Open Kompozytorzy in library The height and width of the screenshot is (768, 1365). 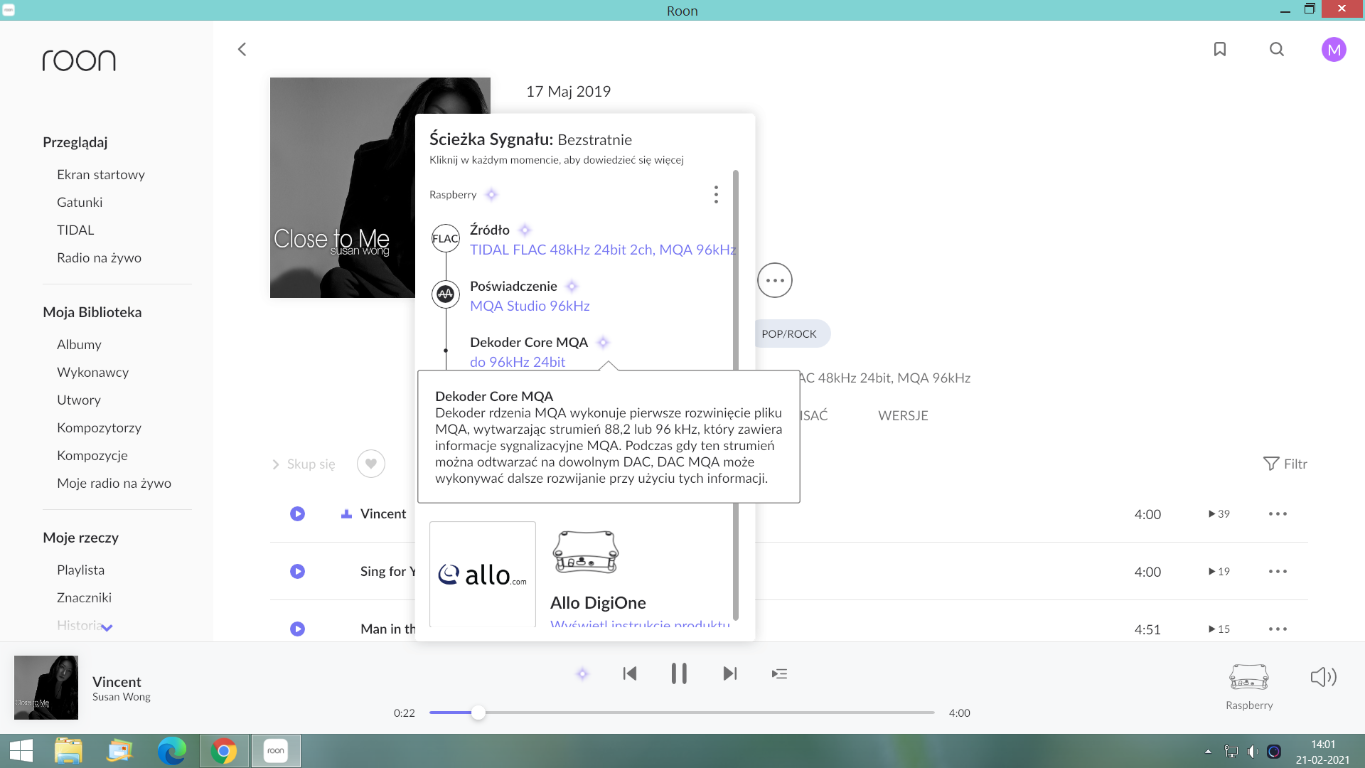click(99, 428)
